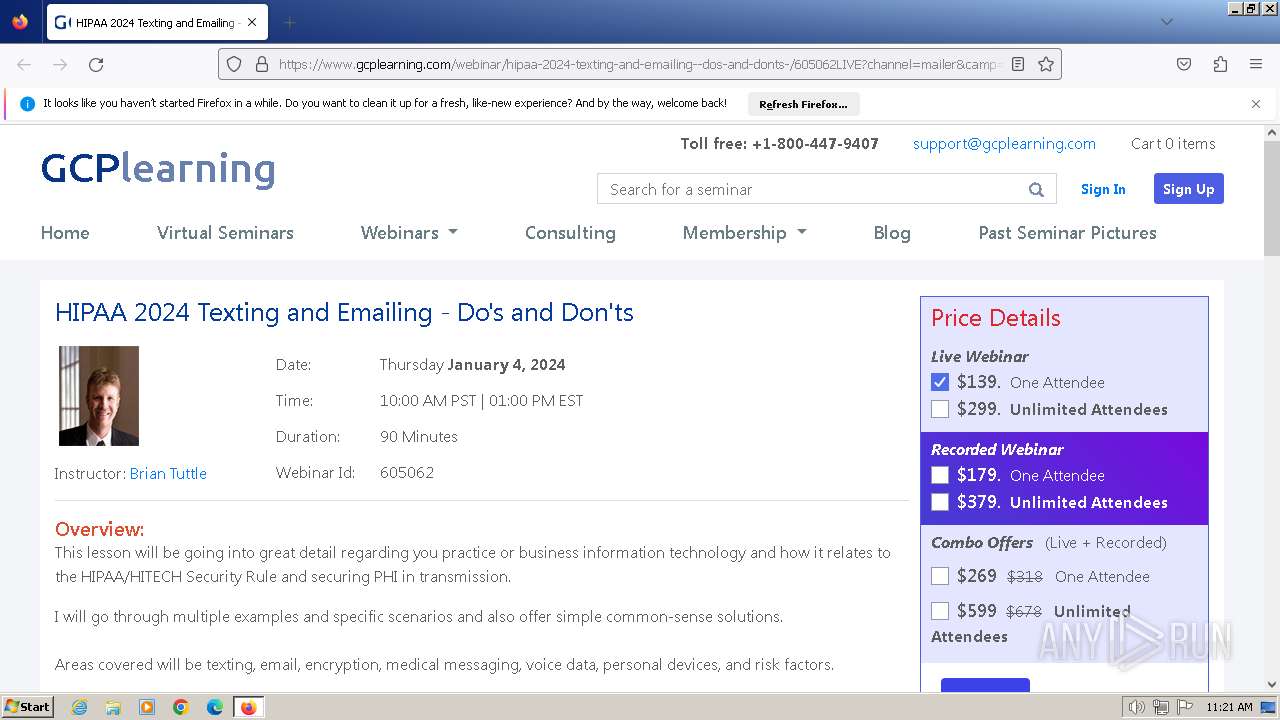Open File Explorer from taskbar

tap(113, 707)
